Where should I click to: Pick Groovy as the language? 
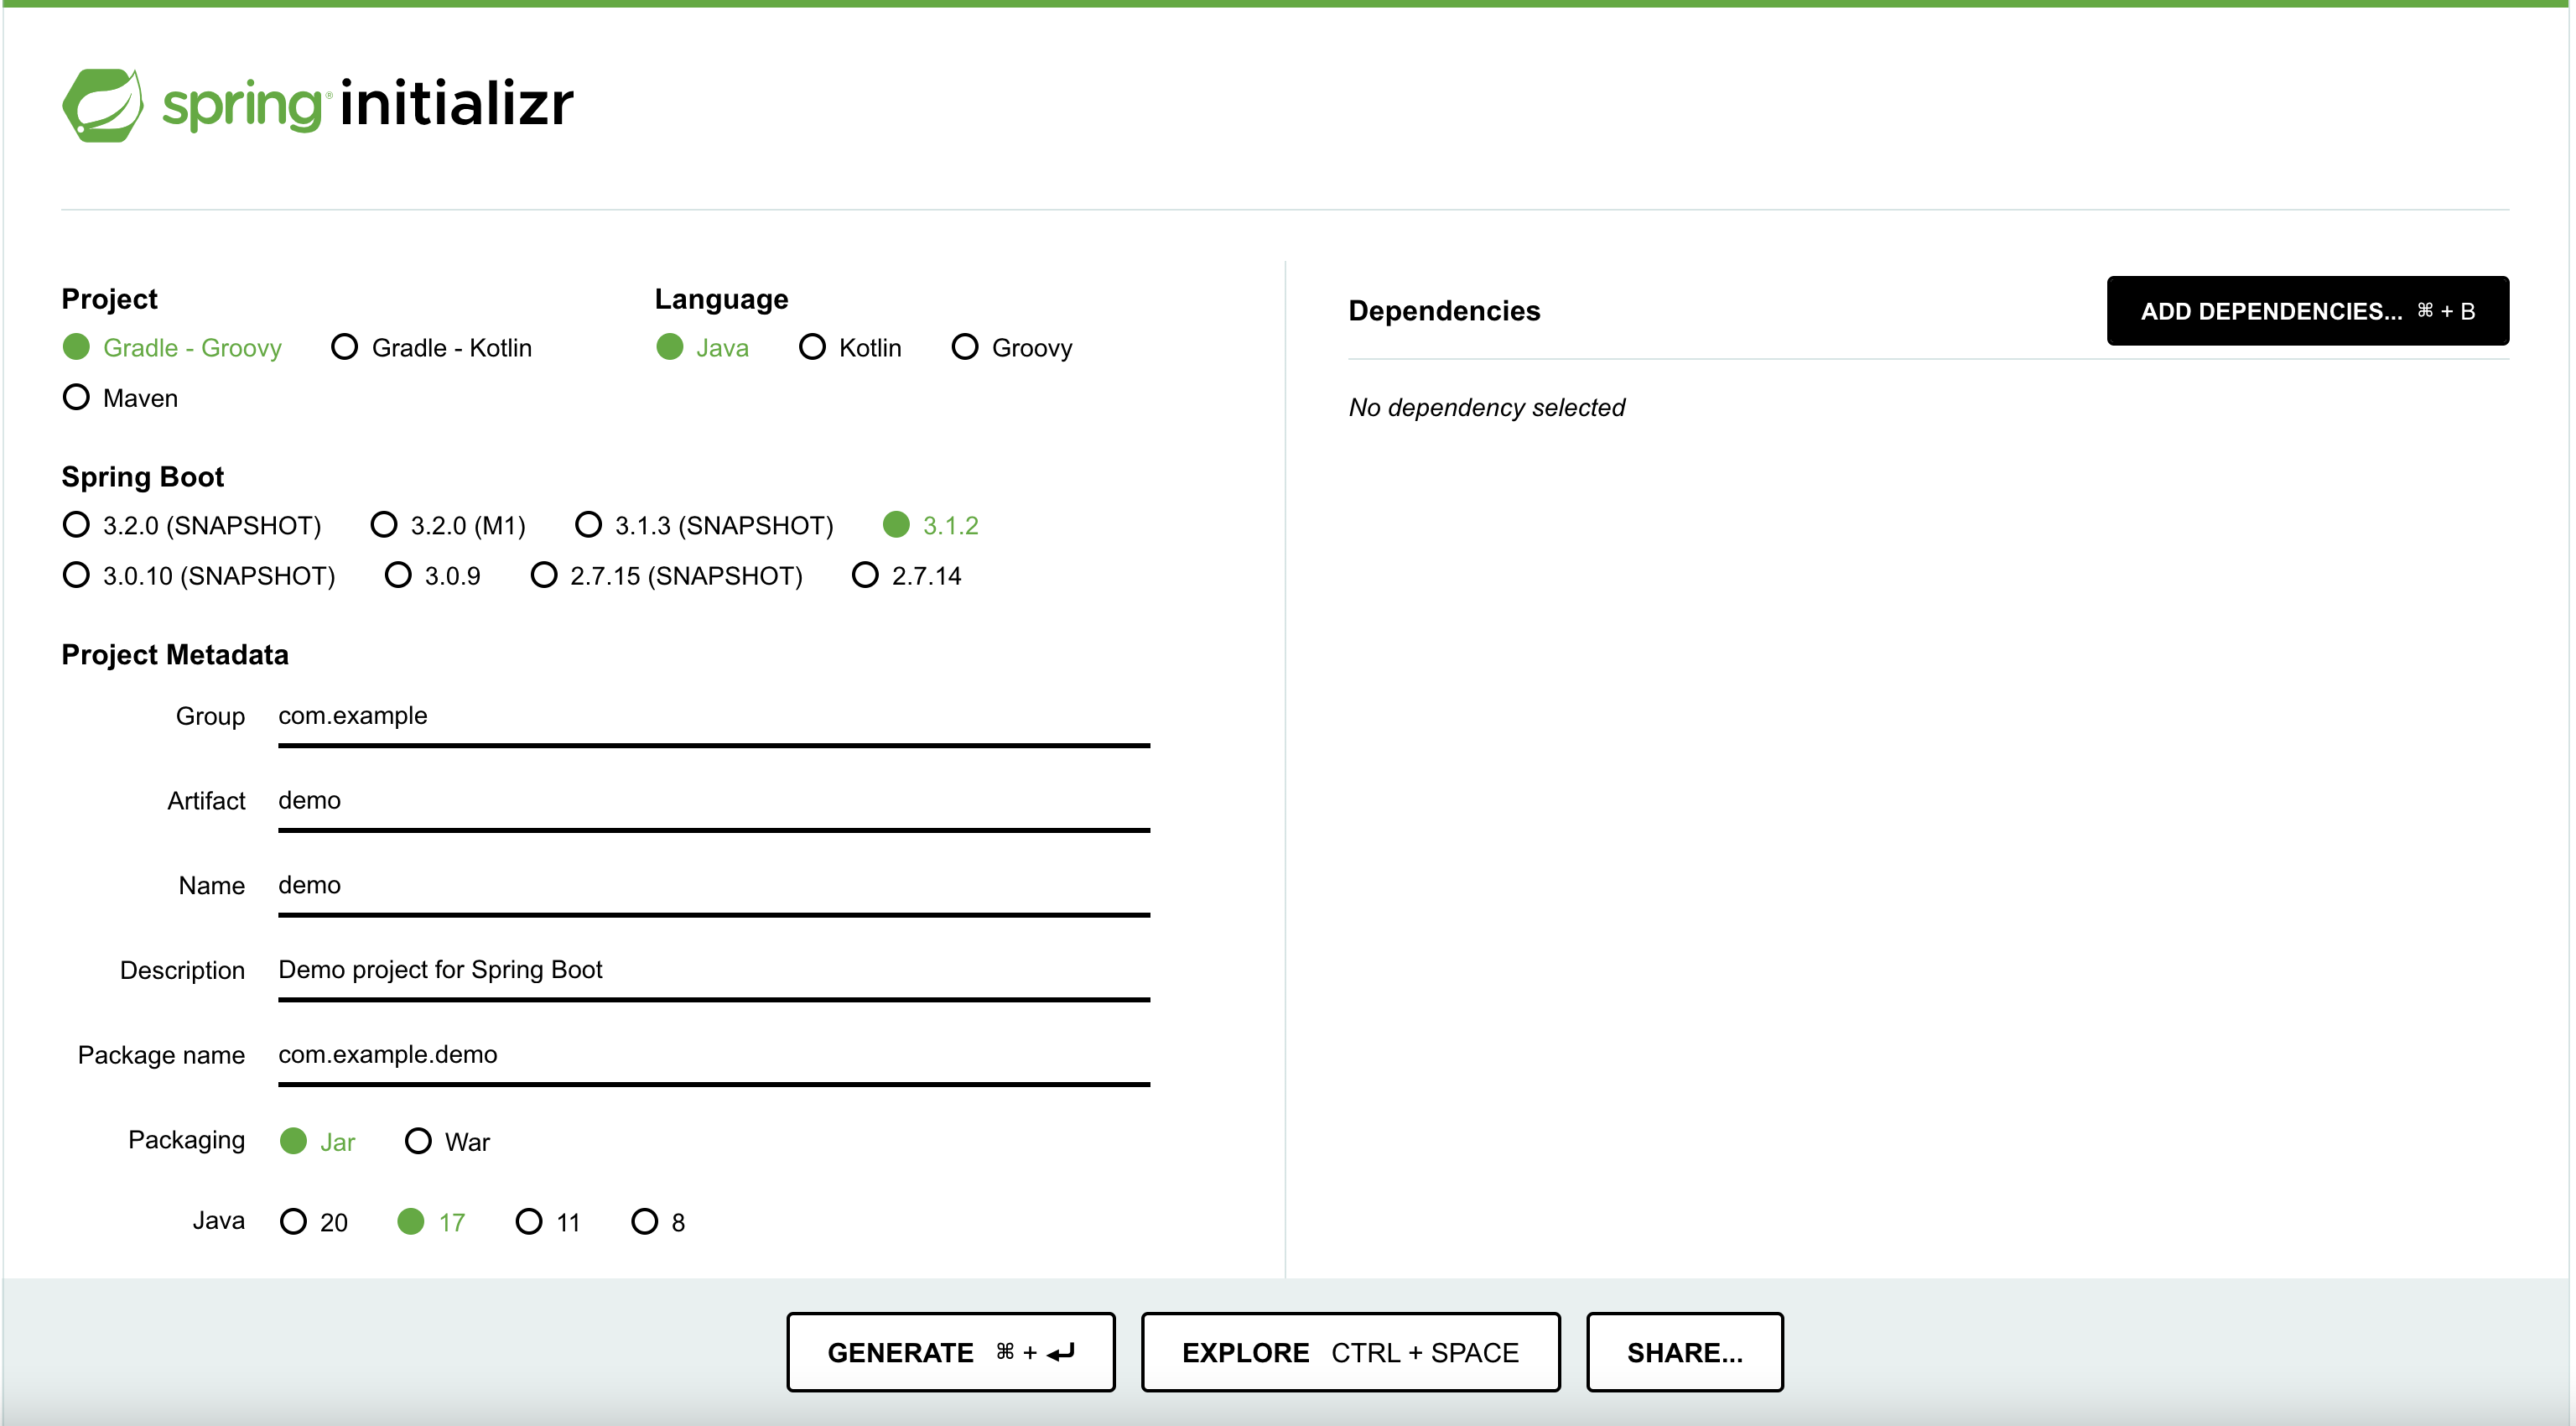[x=965, y=347]
